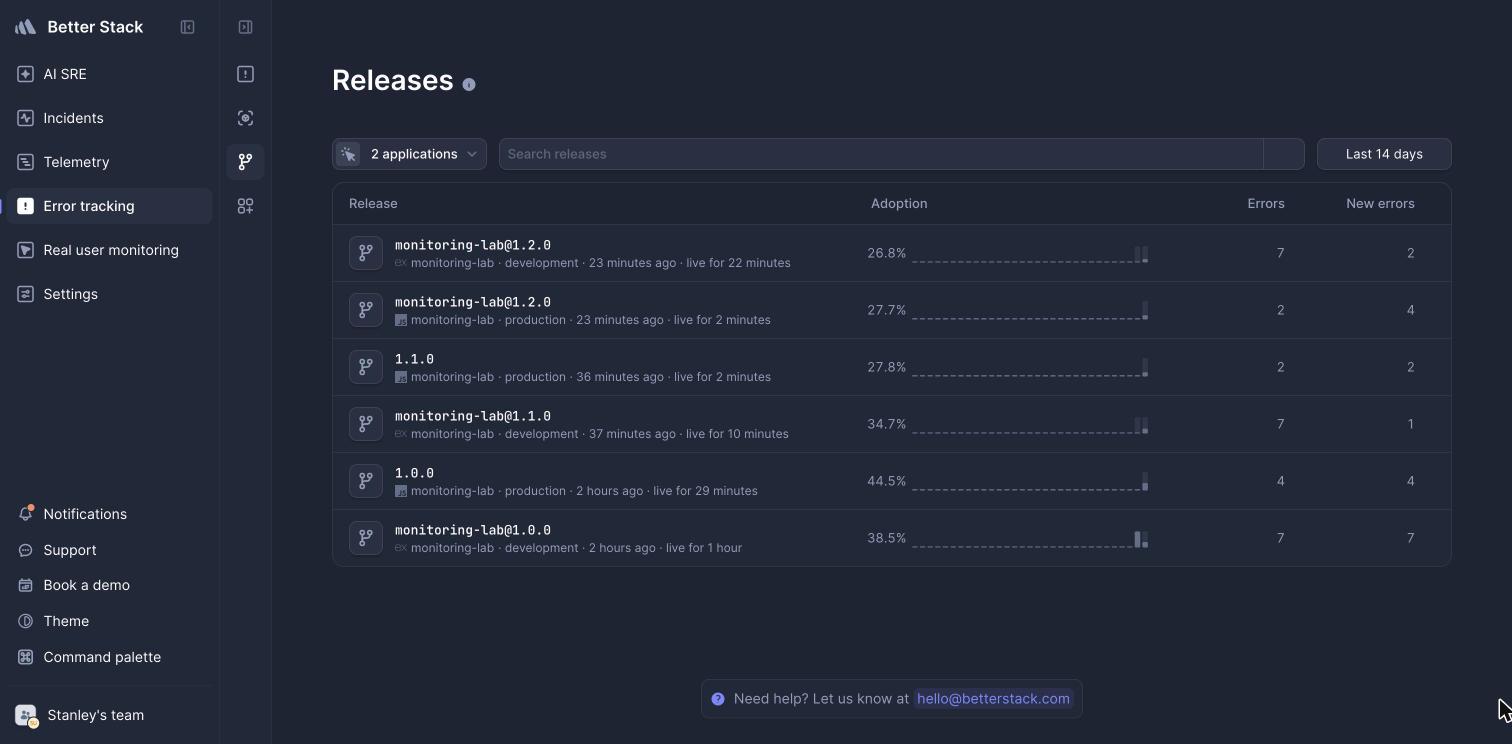Open AI SRE in the sidebar
1512x744 pixels.
tap(109, 74)
